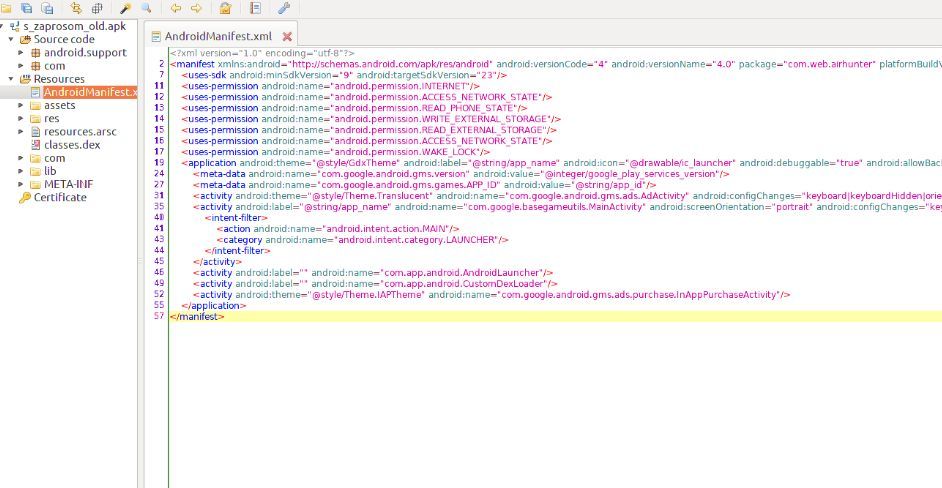Click the Sync with editor icon
The height and width of the screenshot is (488, 942).
click(76, 8)
